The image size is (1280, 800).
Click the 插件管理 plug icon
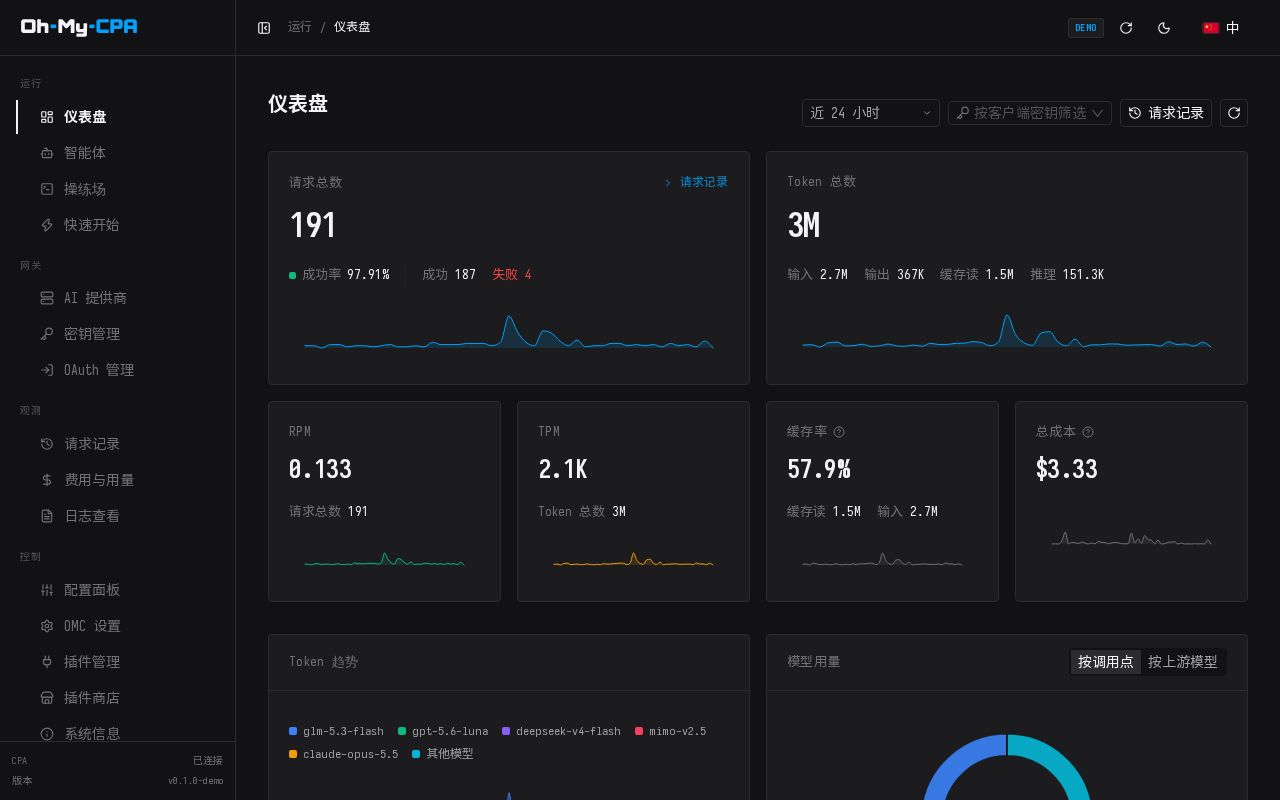click(47, 662)
